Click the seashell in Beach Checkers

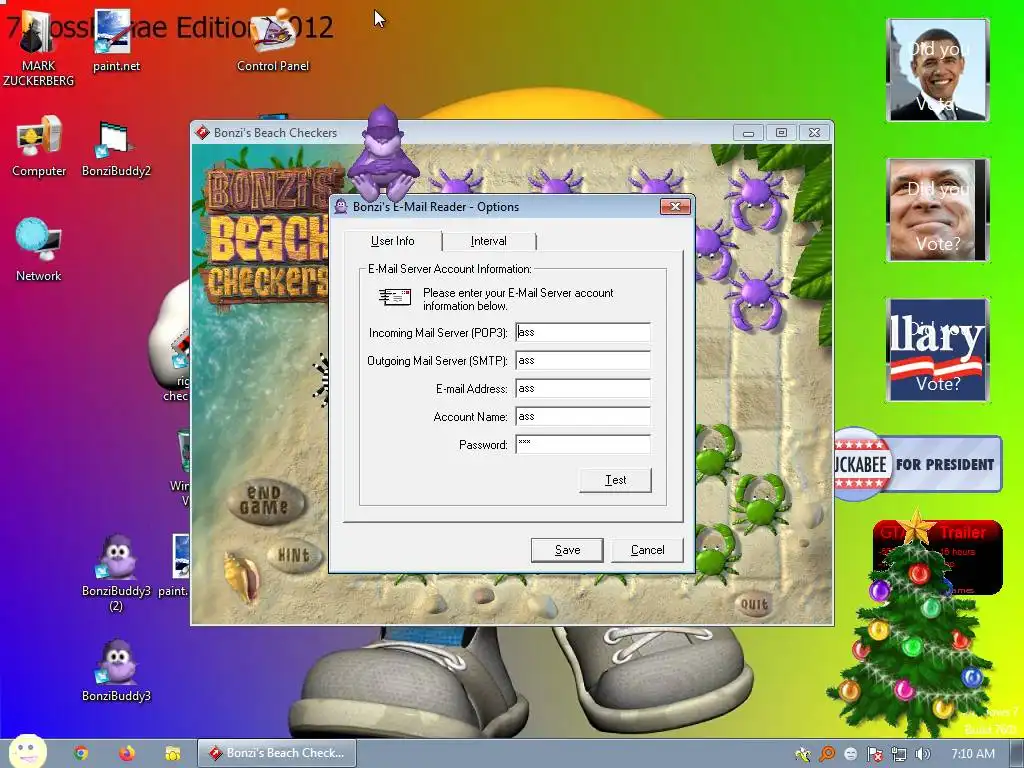pos(241,577)
